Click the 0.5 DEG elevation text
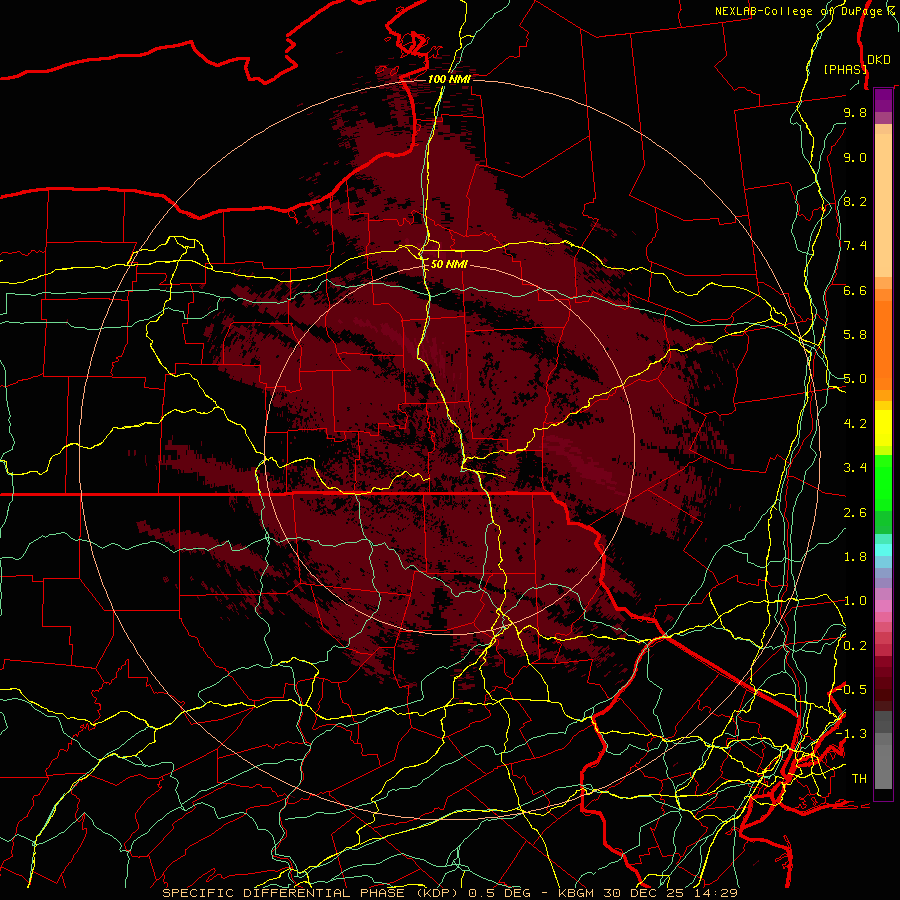 coord(501,893)
